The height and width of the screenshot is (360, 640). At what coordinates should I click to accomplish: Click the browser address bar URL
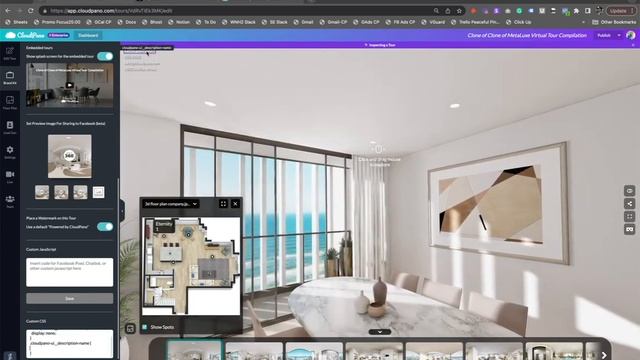click(111, 11)
